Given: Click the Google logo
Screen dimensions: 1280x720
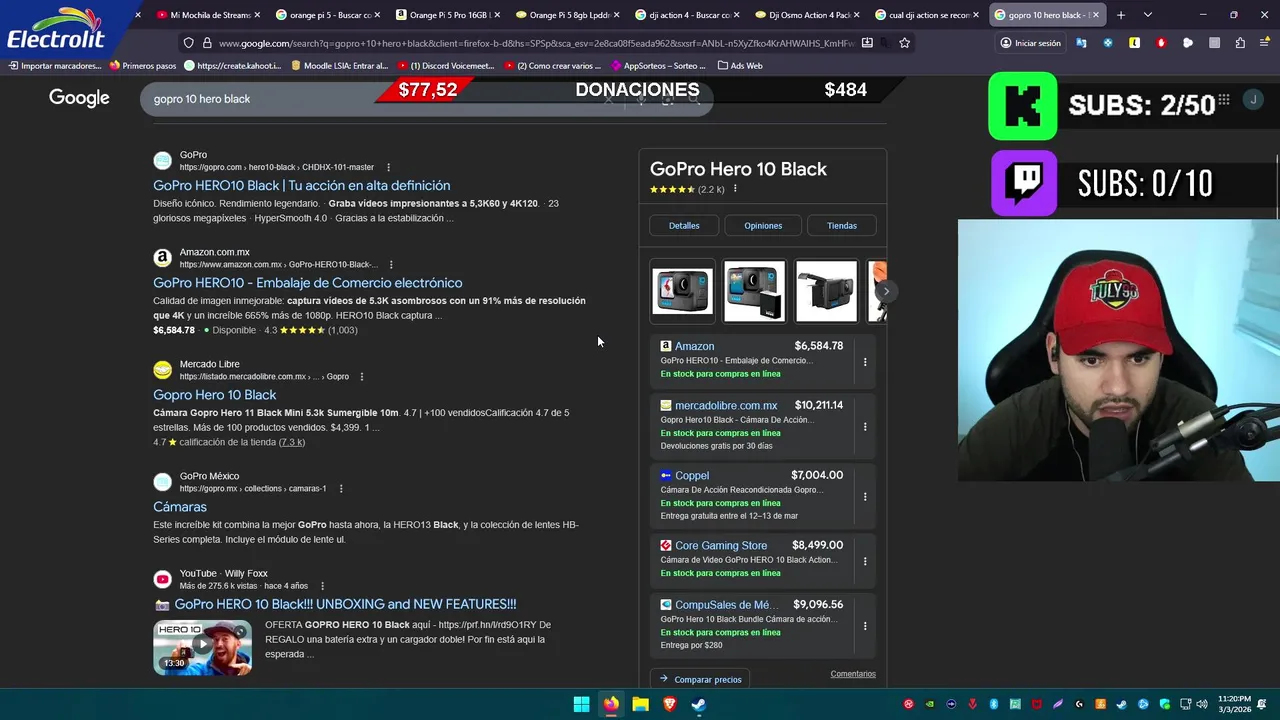Looking at the screenshot, I should tap(79, 98).
